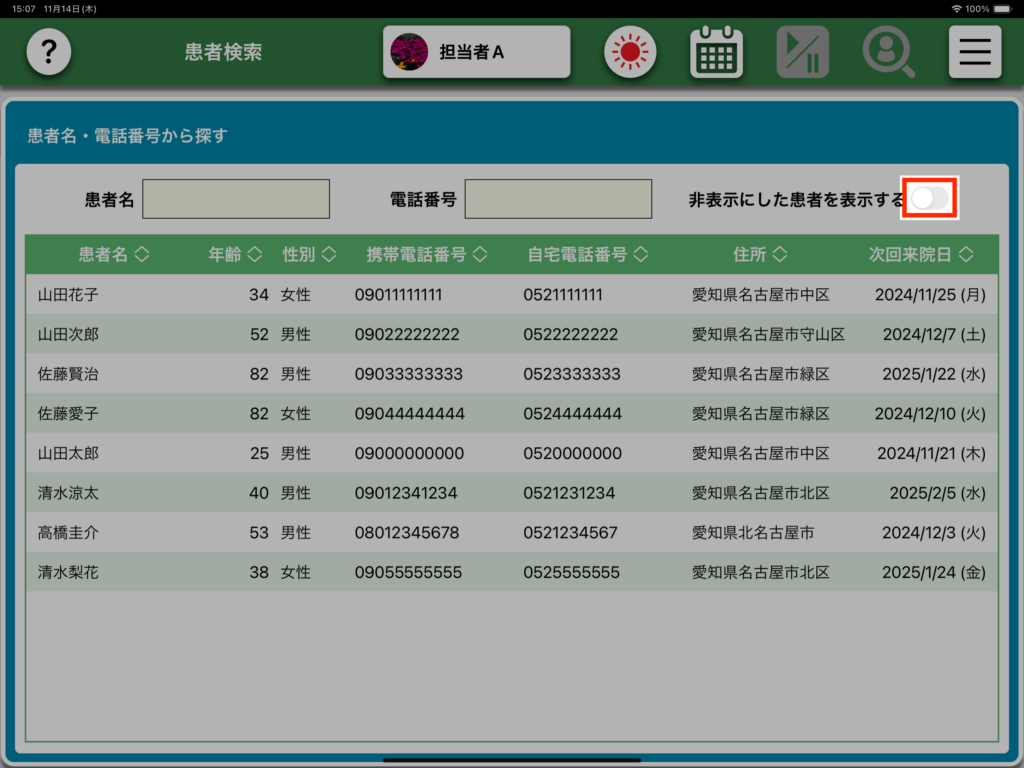Tap the 担当者A flower avatar
Screen dimensions: 1024x768
tap(408, 52)
